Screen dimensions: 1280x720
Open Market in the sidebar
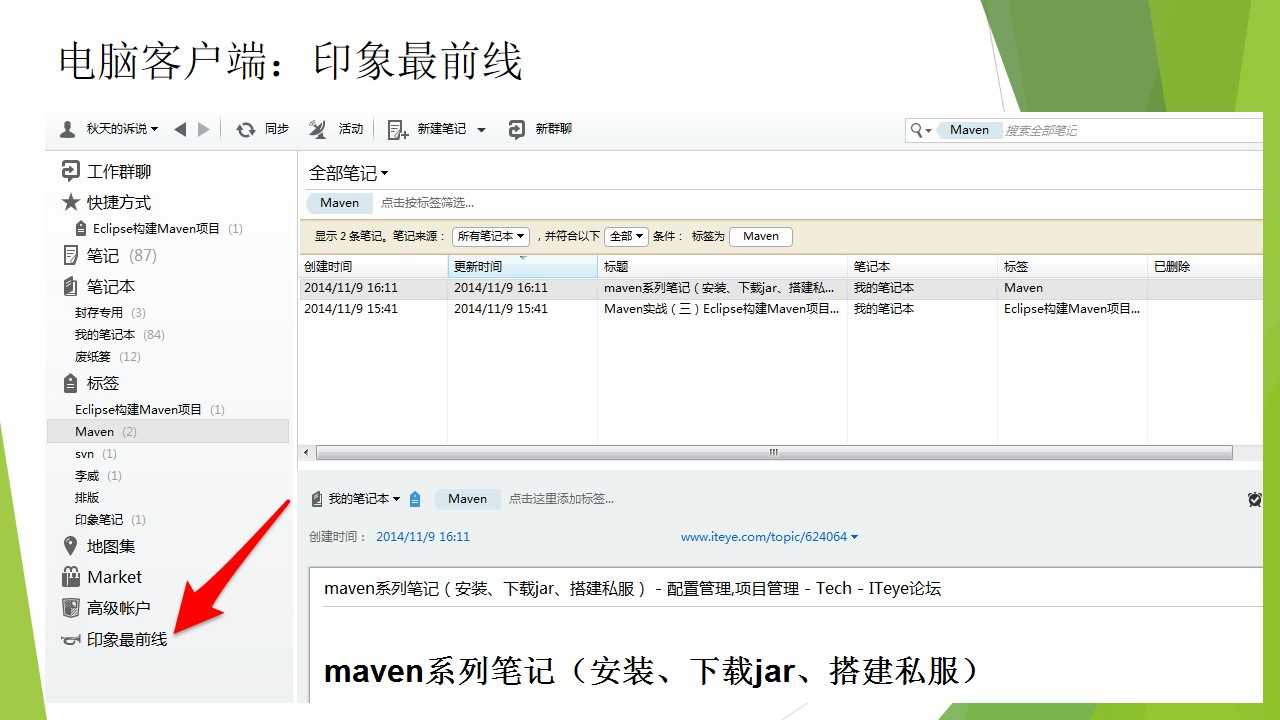point(102,577)
